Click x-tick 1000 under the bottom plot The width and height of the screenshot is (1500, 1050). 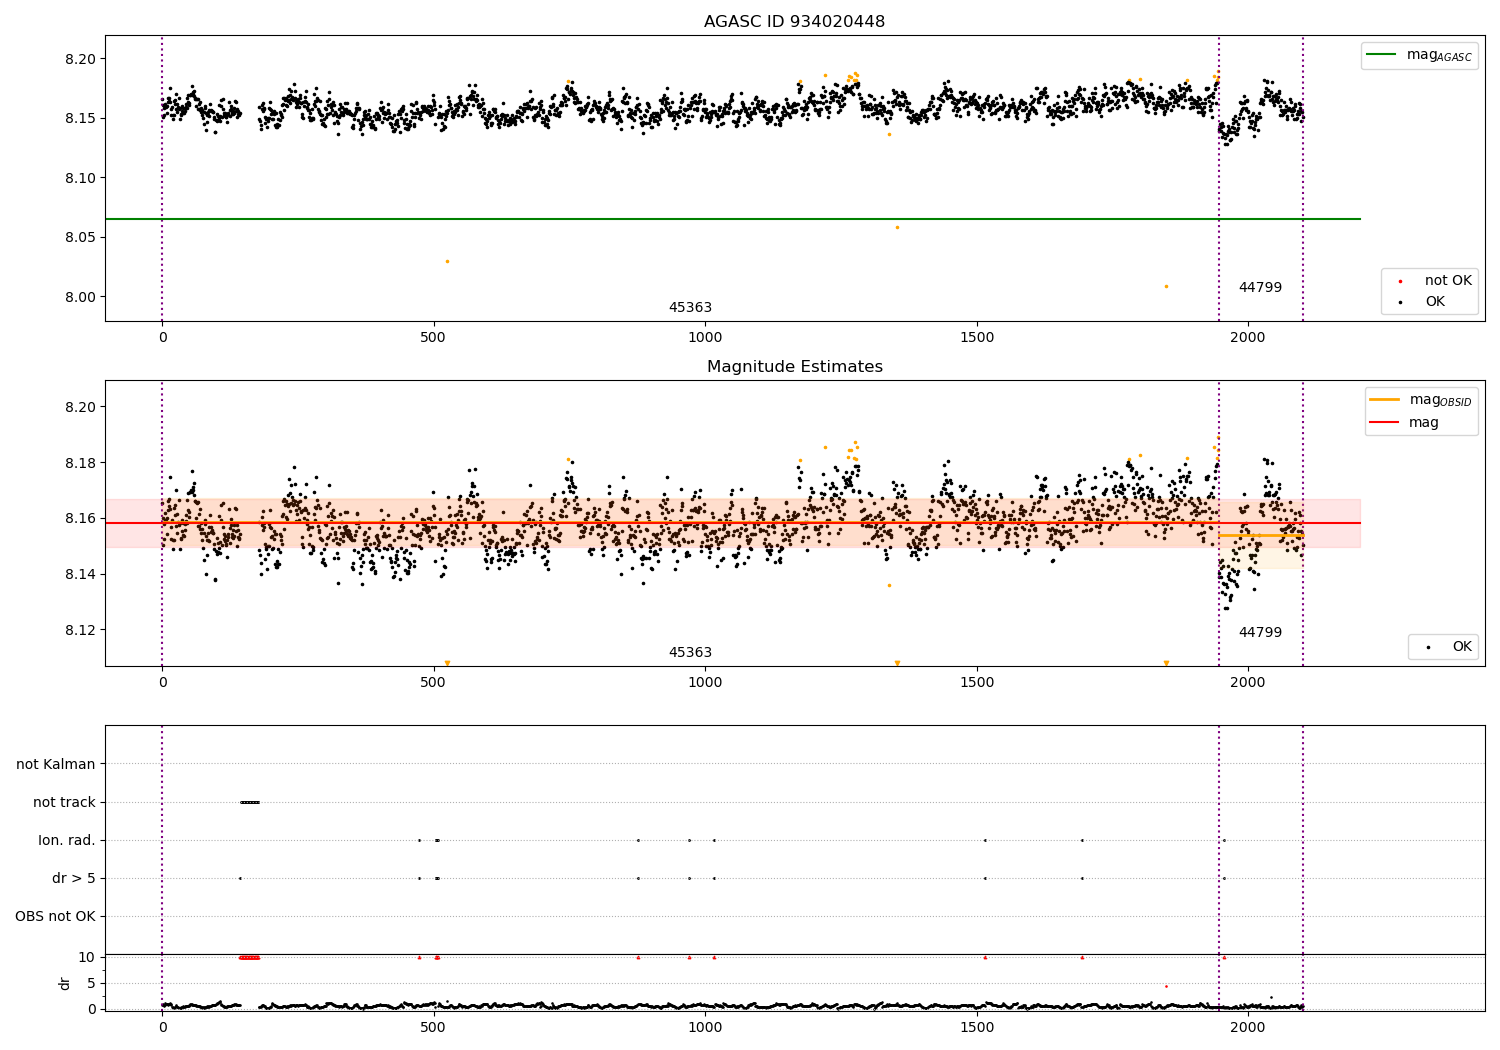(x=705, y=1027)
